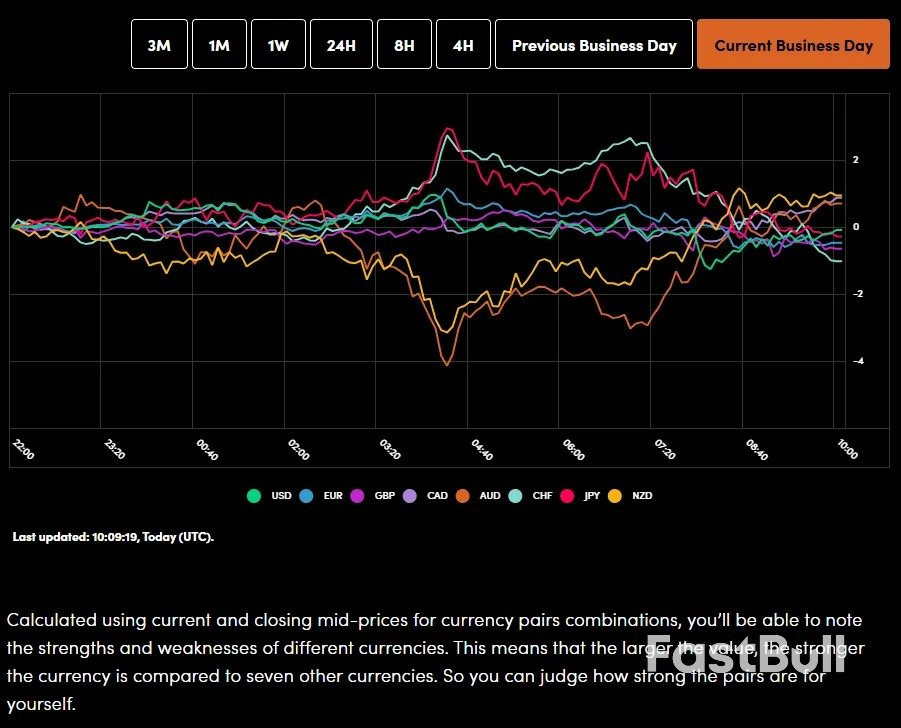Image resolution: width=901 pixels, height=728 pixels.
Task: Click the 10:00 end time label
Action: tap(845, 450)
